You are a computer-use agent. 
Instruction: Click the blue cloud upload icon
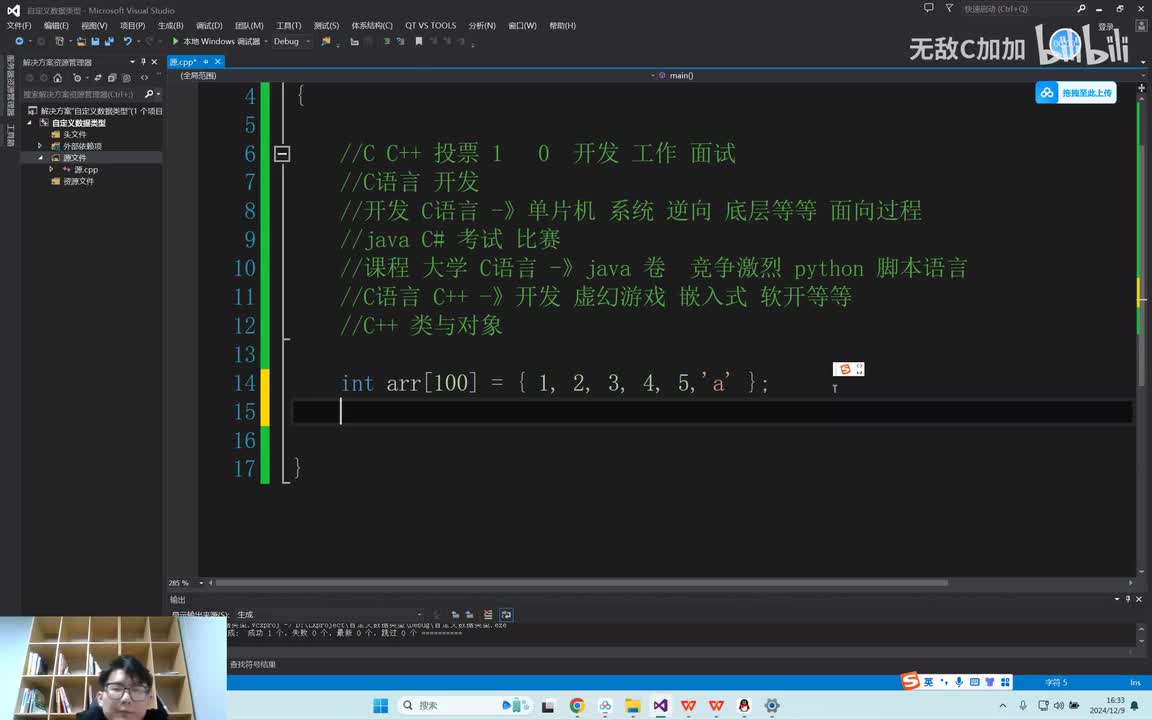coord(1046,93)
